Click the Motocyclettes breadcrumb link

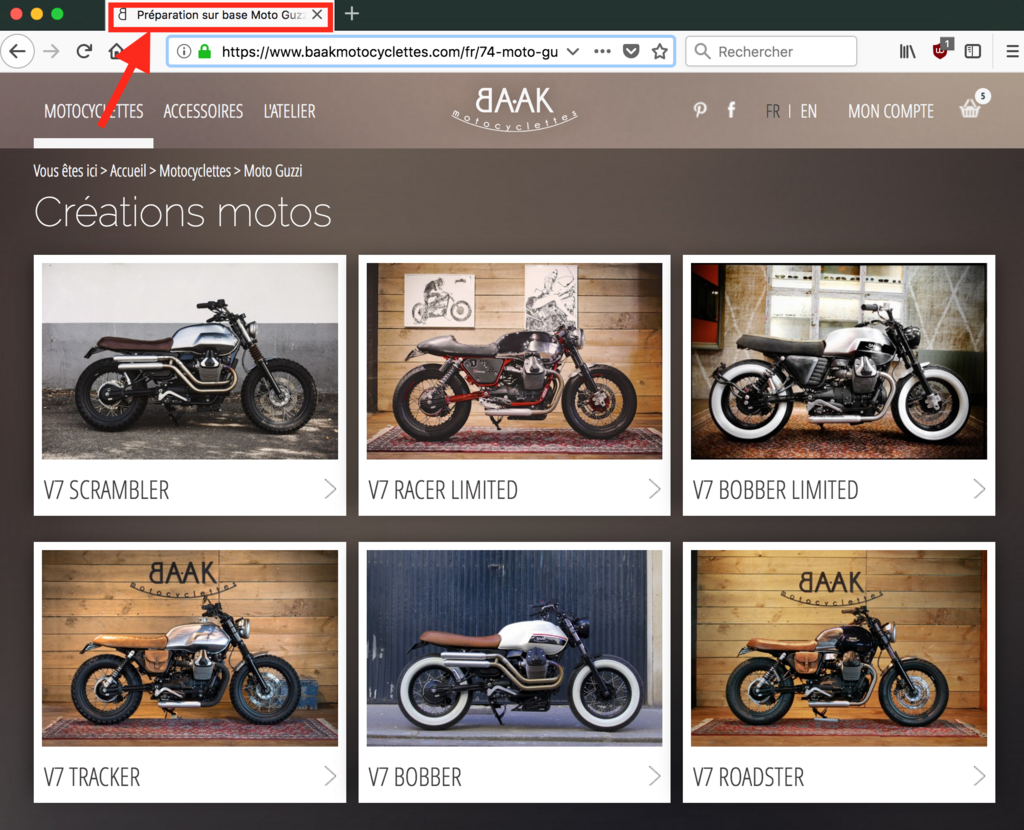tap(195, 170)
